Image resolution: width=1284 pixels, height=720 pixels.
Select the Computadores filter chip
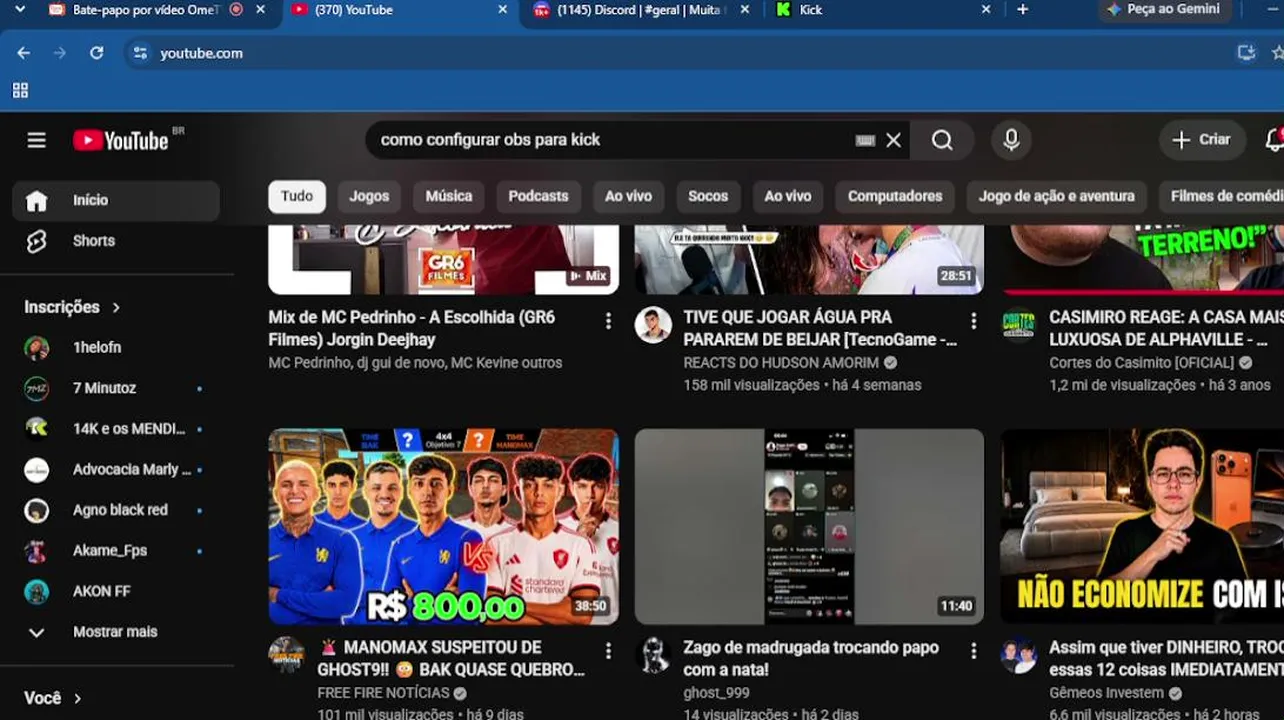coord(895,196)
